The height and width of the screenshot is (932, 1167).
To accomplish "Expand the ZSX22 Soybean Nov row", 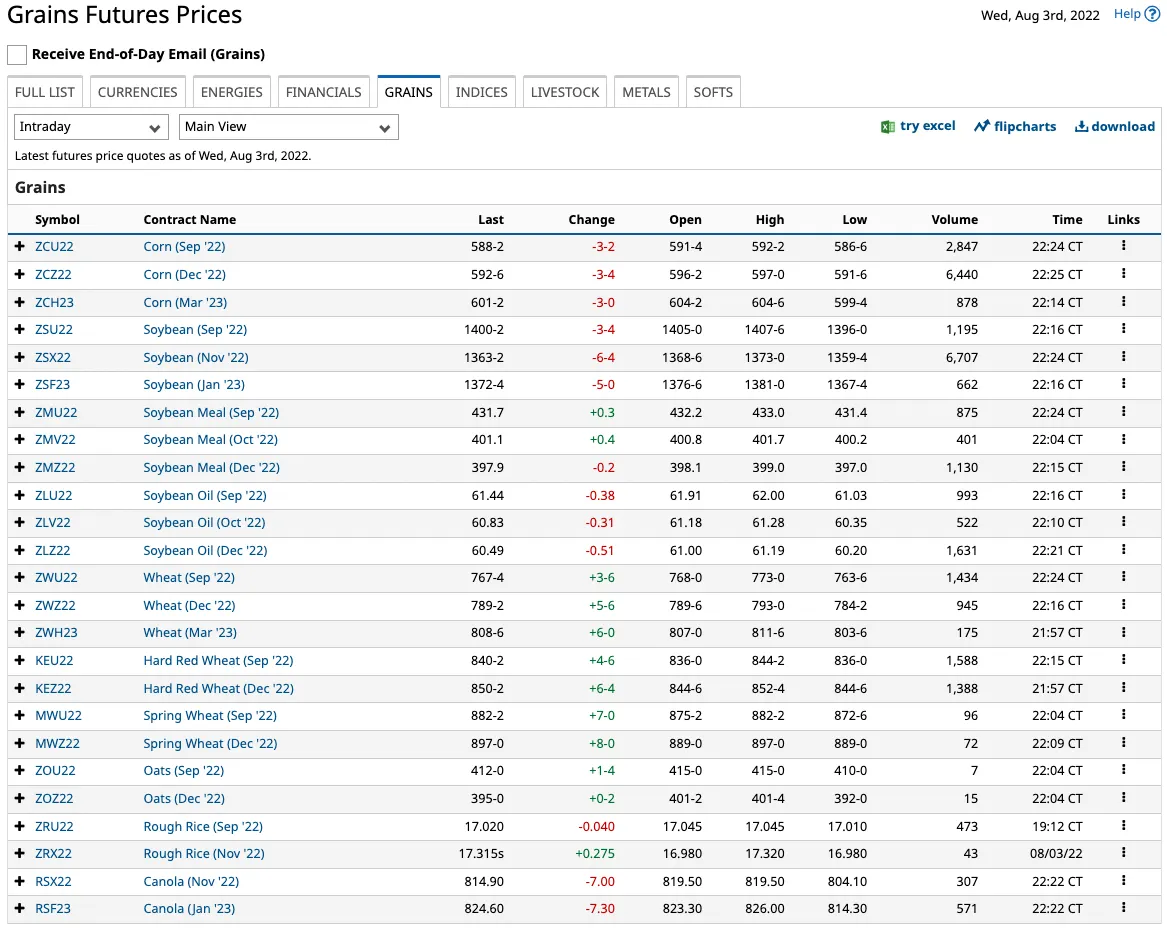I will tap(20, 357).
